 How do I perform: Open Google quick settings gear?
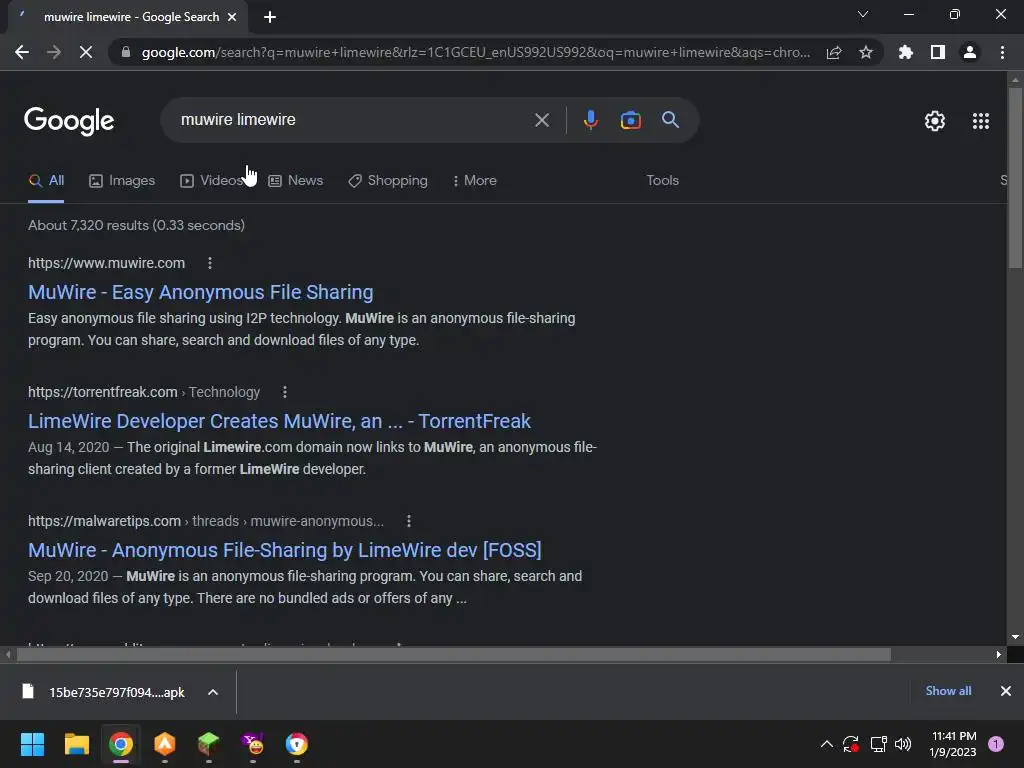935,121
